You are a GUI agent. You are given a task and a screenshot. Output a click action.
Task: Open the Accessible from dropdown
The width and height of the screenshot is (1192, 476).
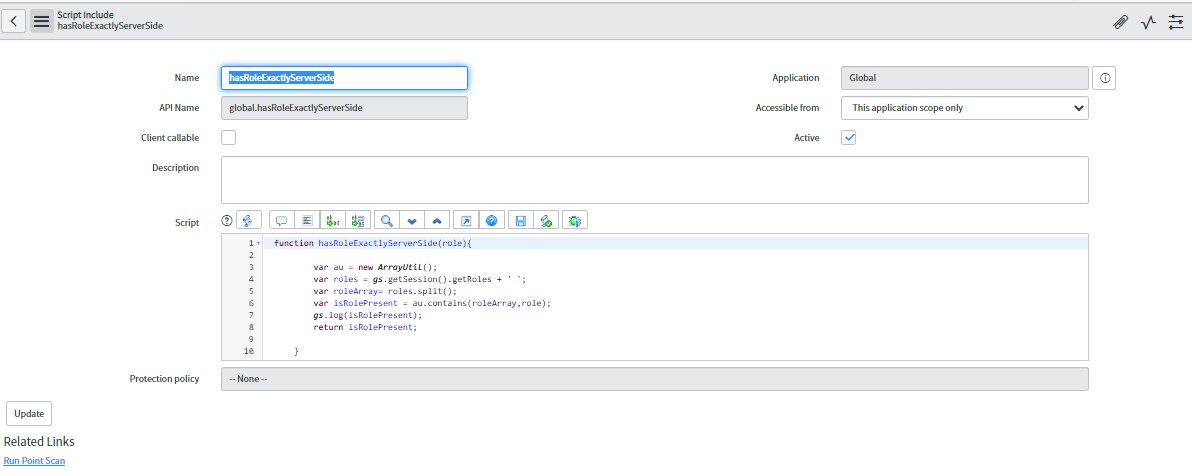964,108
